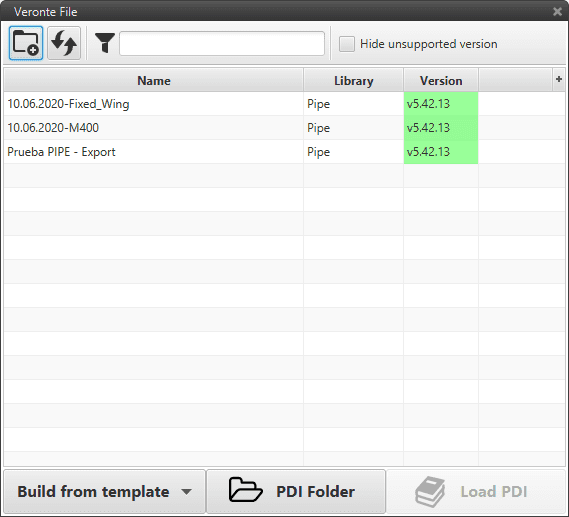The width and height of the screenshot is (569, 517).
Task: Sort by the Version column header
Action: point(441,80)
